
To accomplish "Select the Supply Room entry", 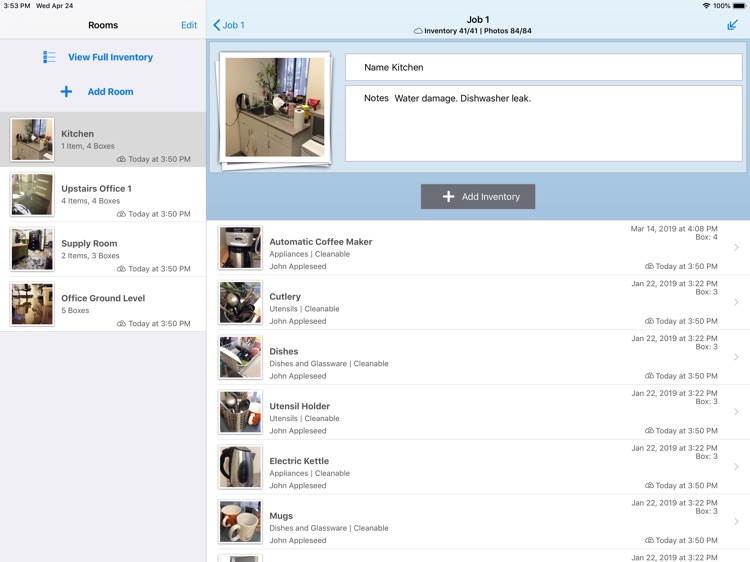I will [103, 249].
